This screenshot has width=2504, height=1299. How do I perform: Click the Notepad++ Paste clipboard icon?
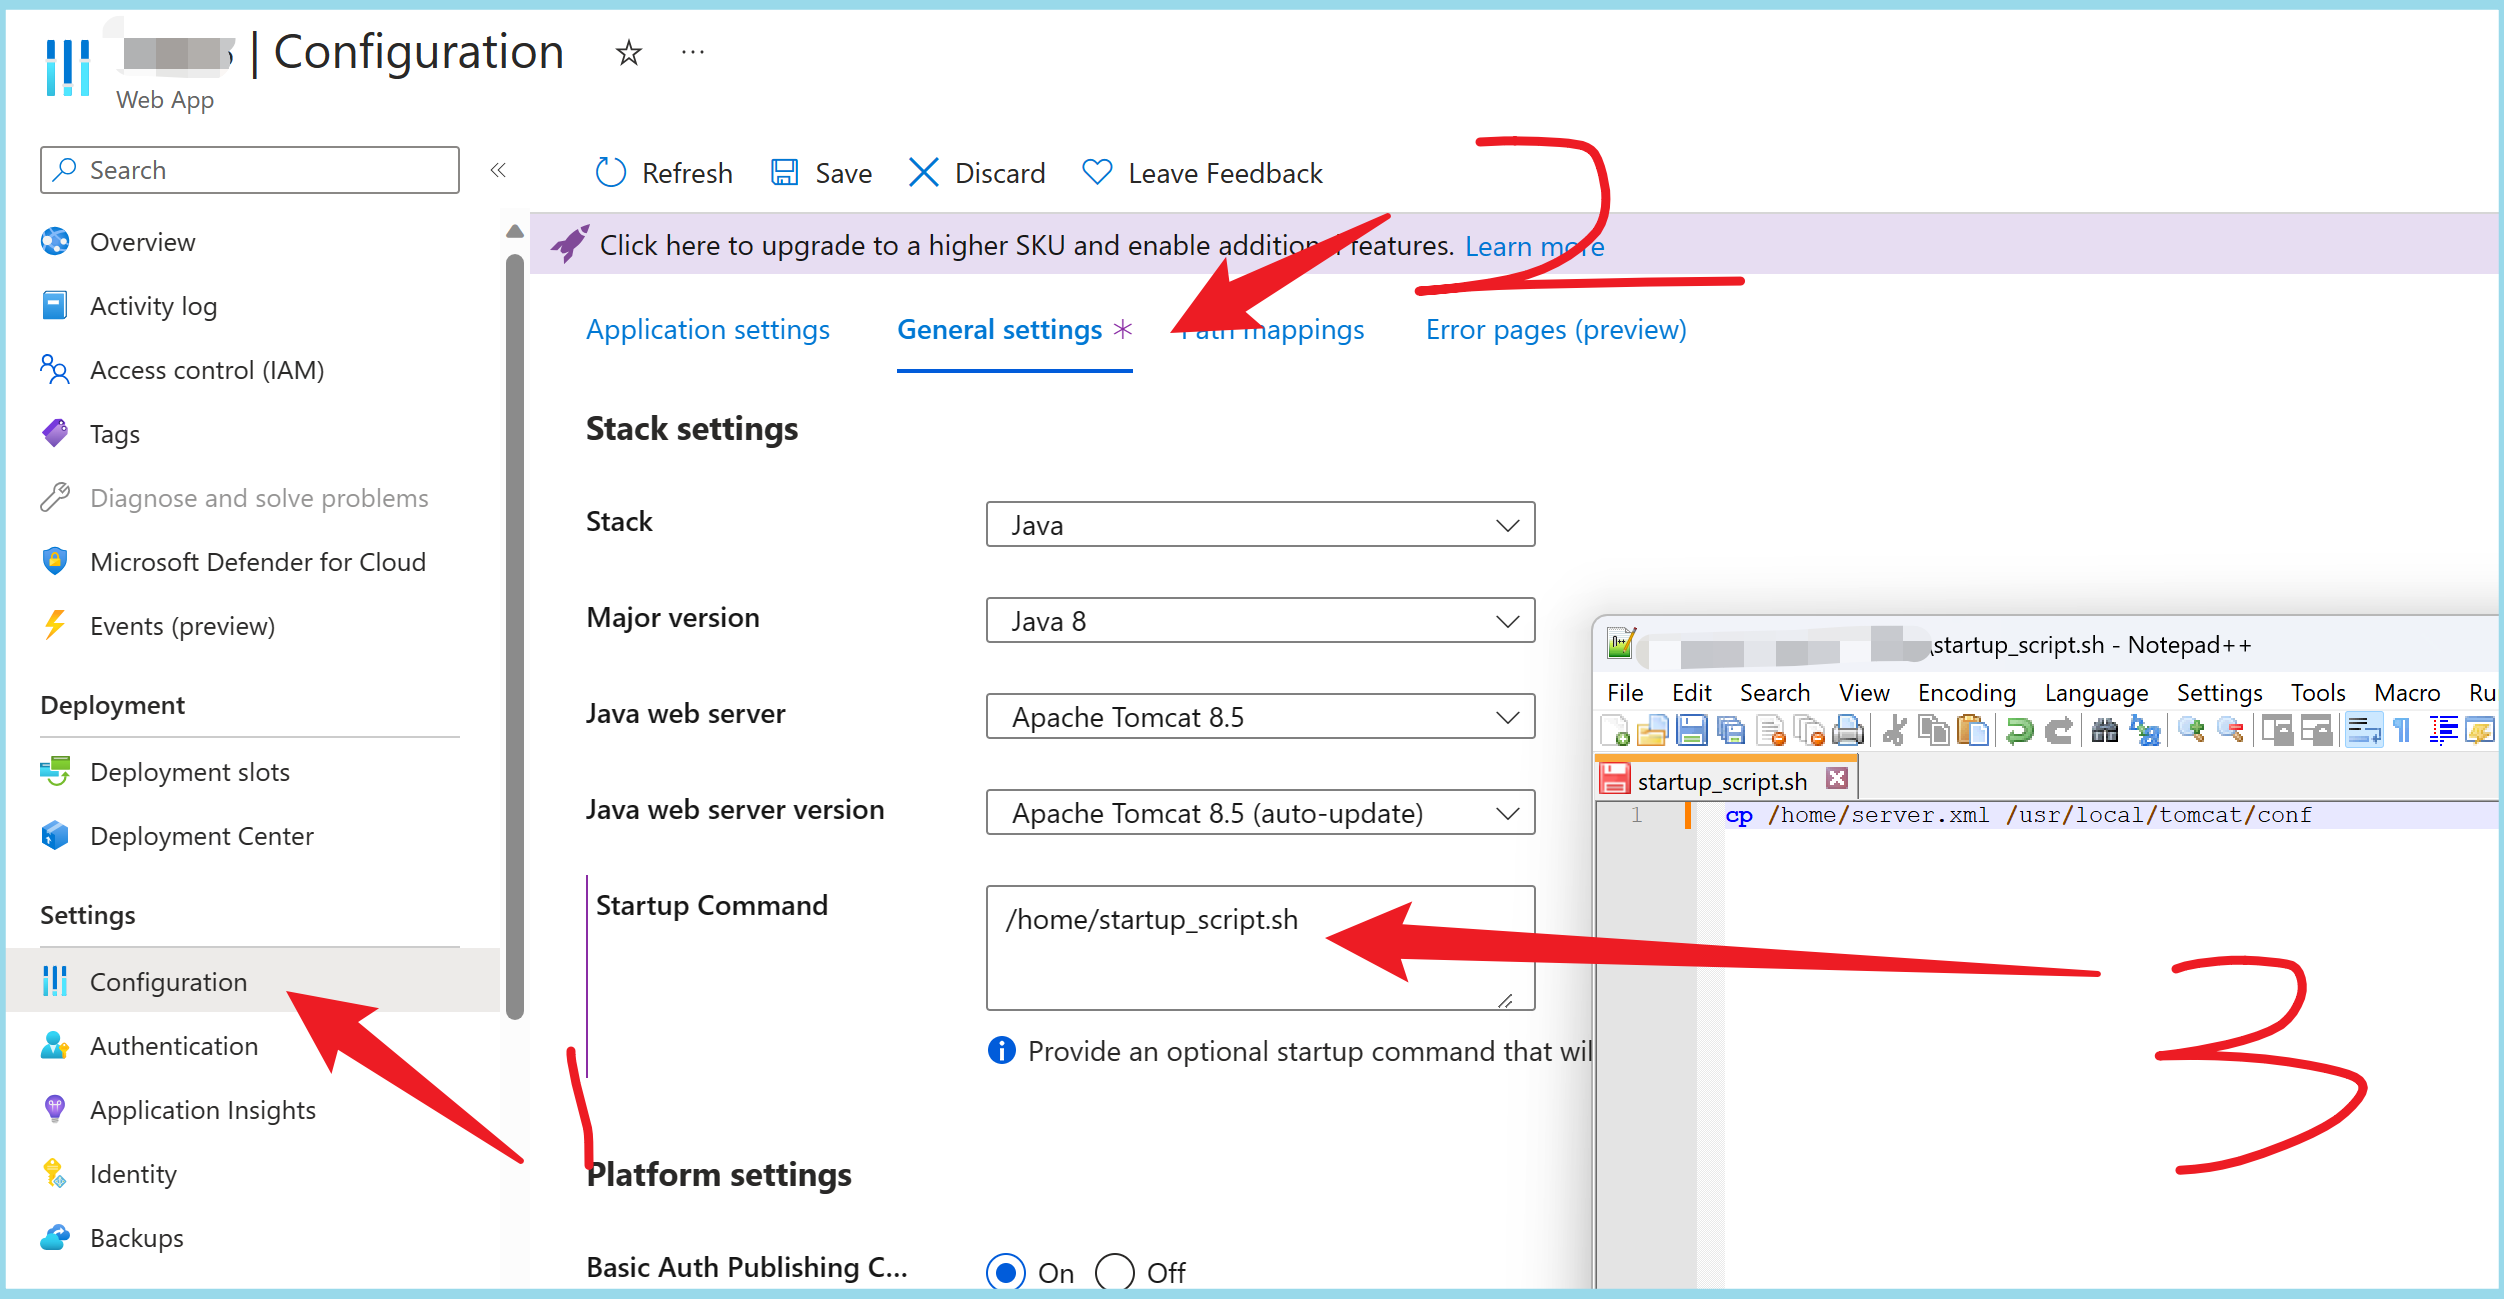pyautogui.click(x=1972, y=731)
